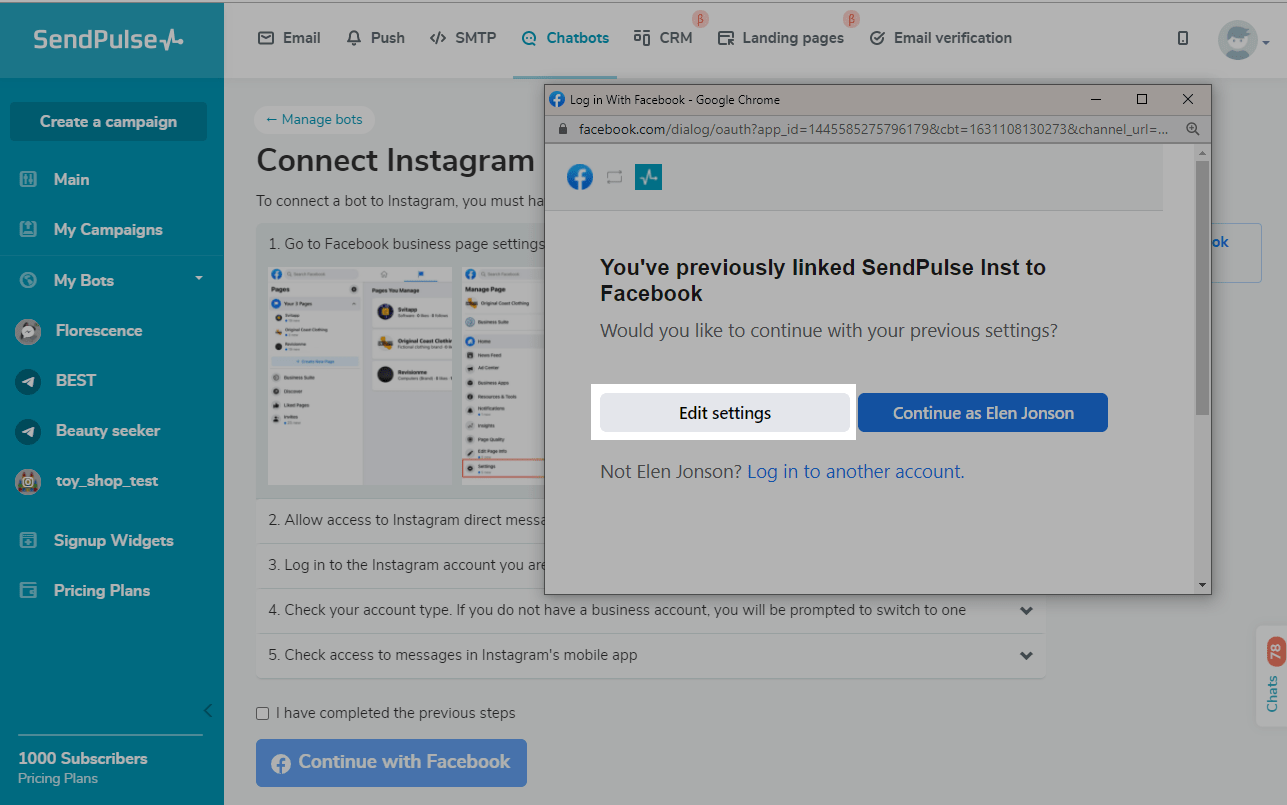
Task: Expand step 4 check account type
Action: click(x=1026, y=610)
